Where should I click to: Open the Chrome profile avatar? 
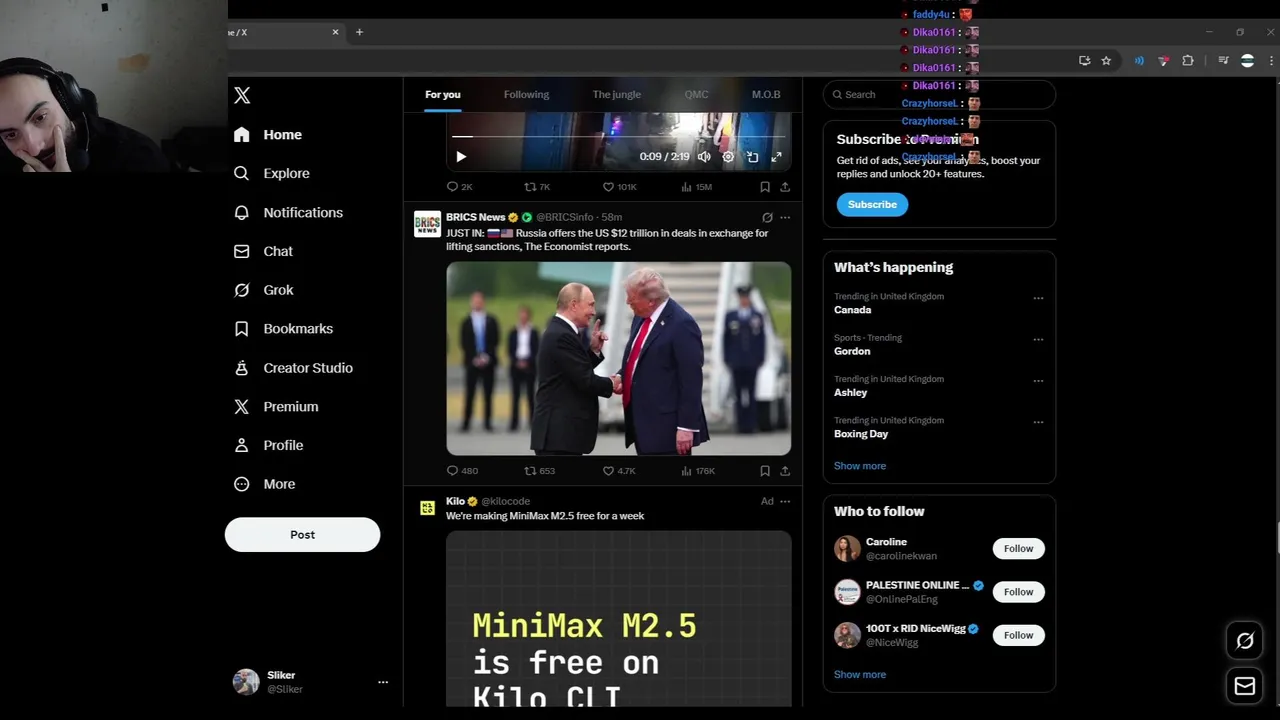[x=1247, y=61]
